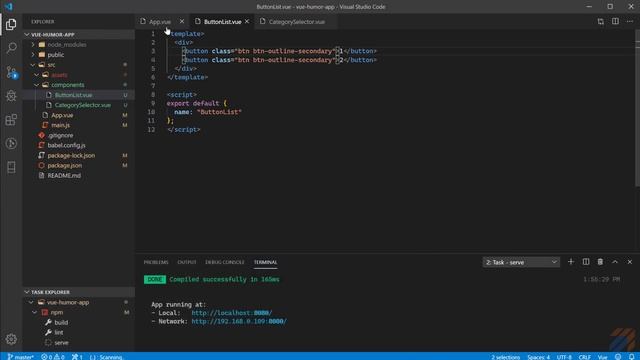Click the UTF-8 encoding status item

tap(564, 357)
